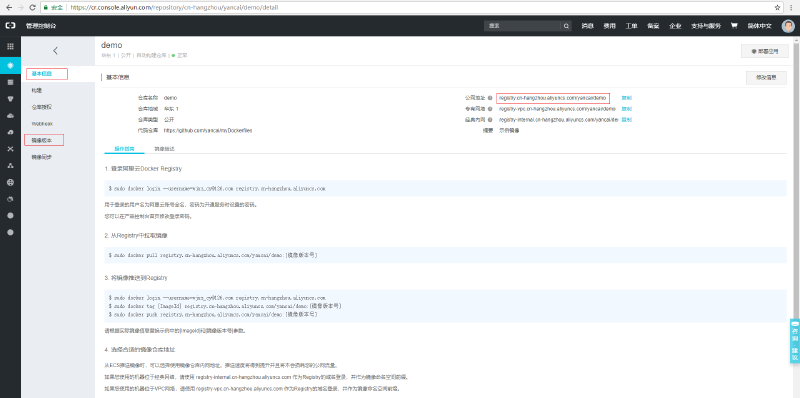Click the node-tree icon in the left rail
Image resolution: width=800 pixels, height=398 pixels.
(x=10, y=166)
